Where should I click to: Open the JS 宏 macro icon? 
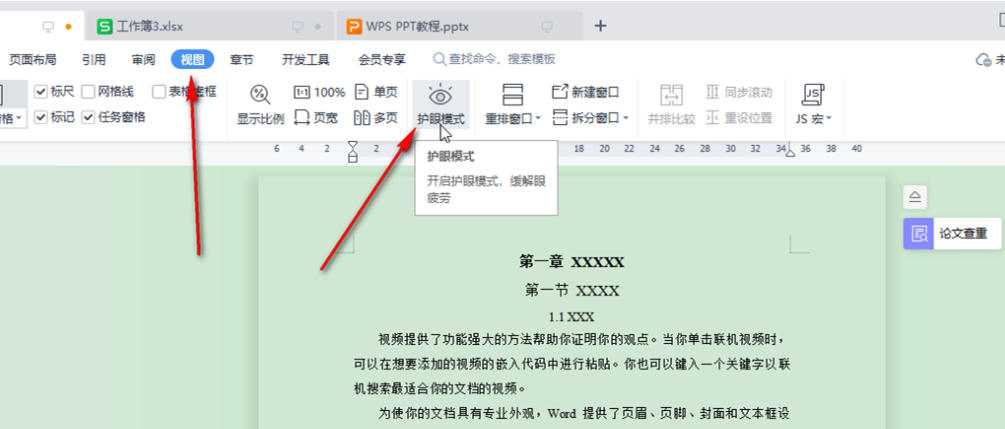point(813,95)
